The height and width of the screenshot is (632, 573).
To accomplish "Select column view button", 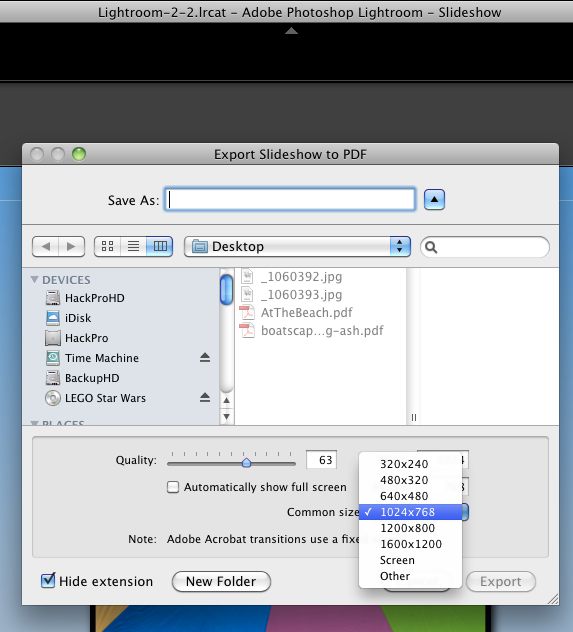I will [x=160, y=246].
